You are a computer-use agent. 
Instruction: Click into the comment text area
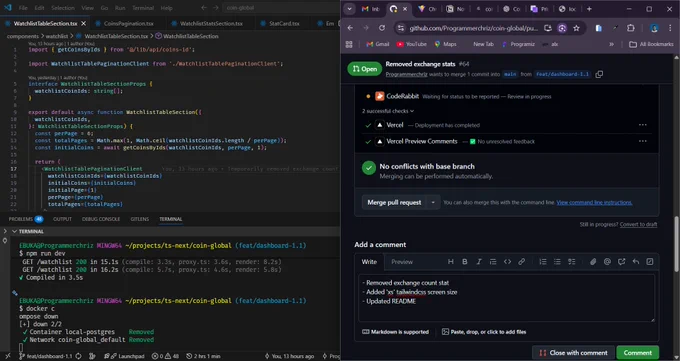pyautogui.click(x=507, y=298)
